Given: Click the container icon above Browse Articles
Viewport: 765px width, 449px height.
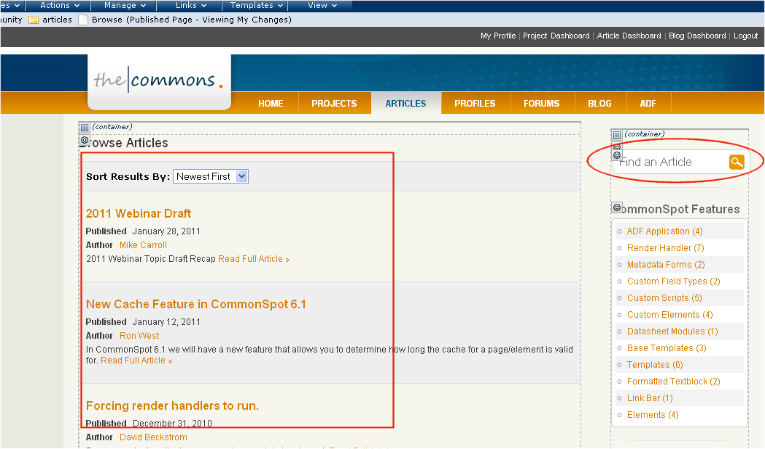Looking at the screenshot, I should point(84,128).
